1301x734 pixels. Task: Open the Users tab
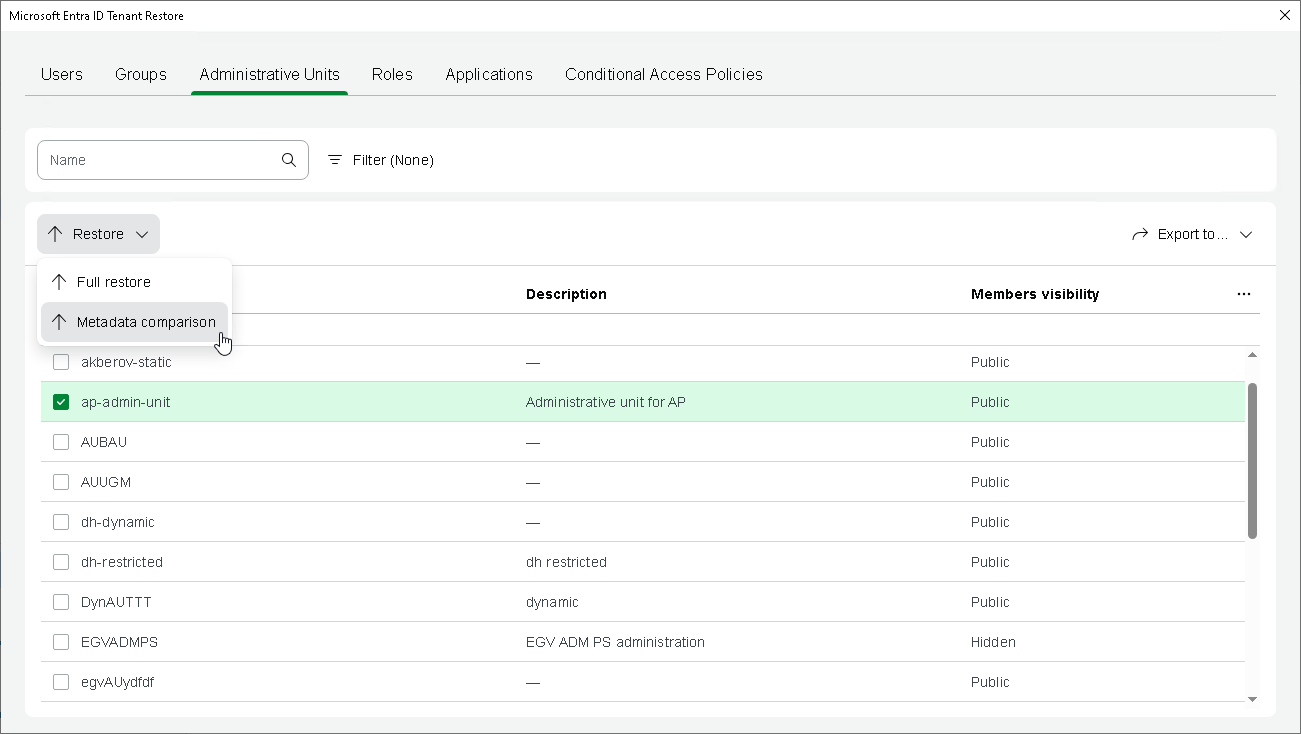click(x=62, y=74)
